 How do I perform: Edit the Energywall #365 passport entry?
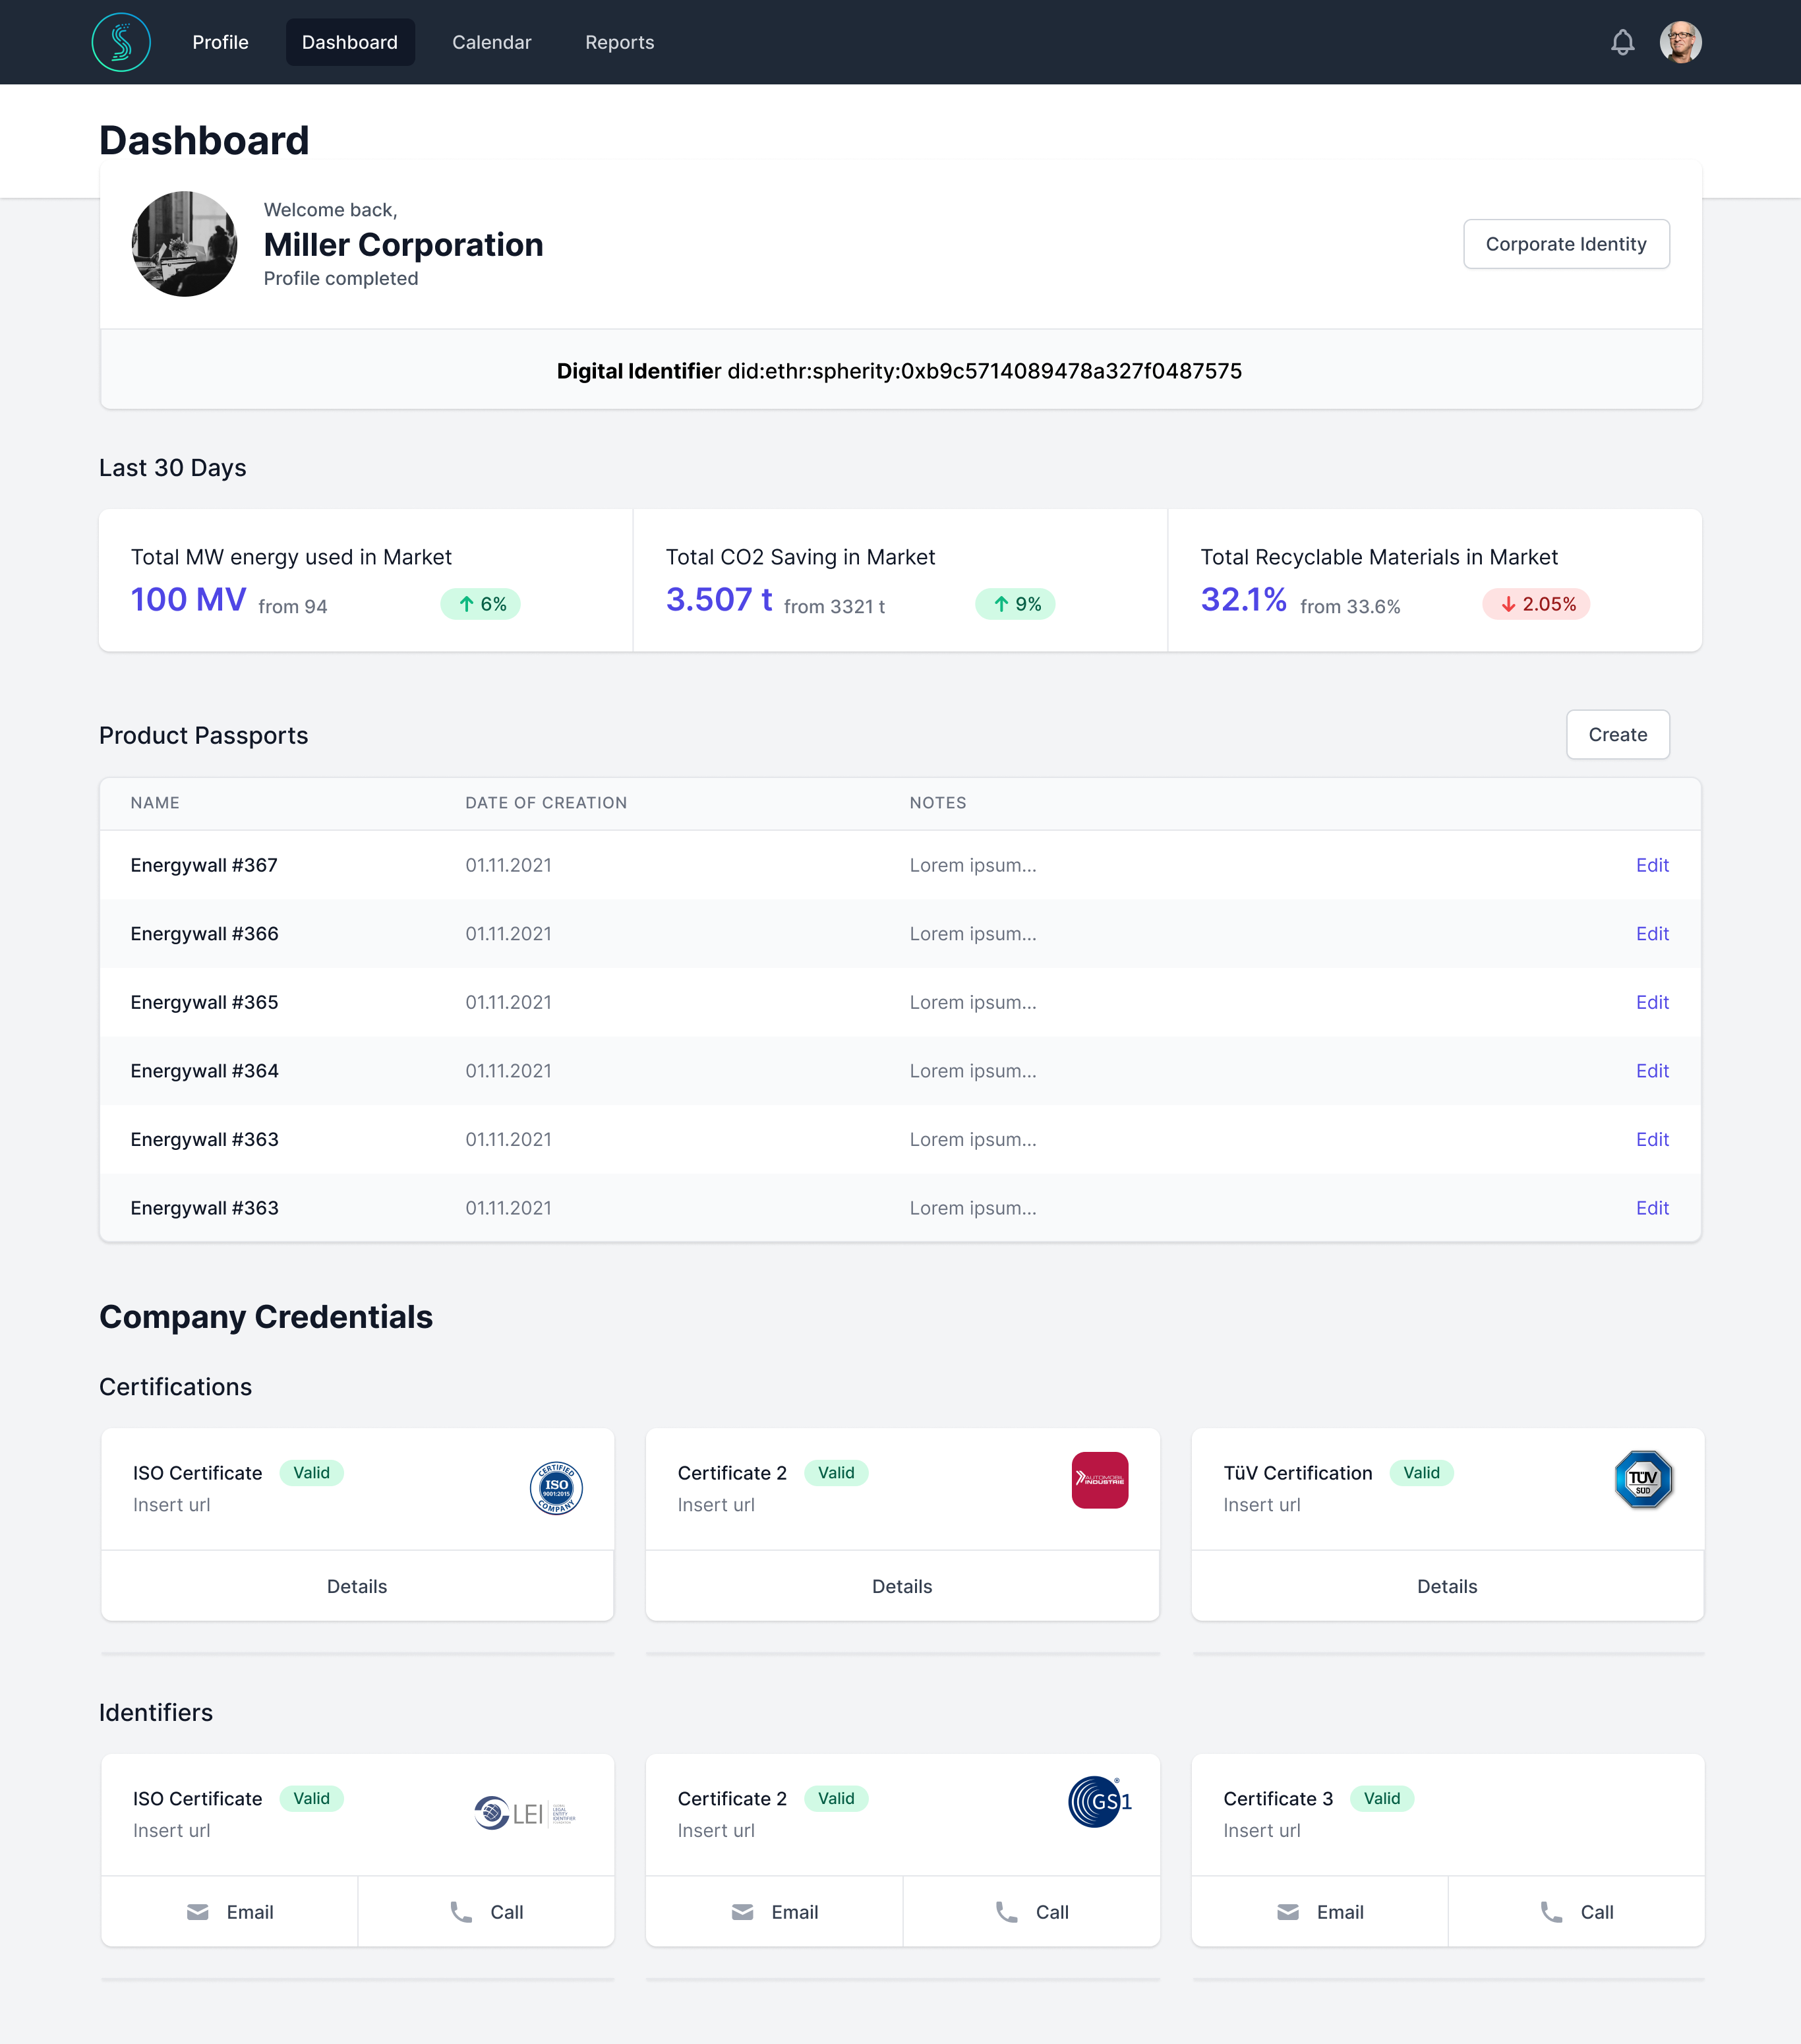pyautogui.click(x=1653, y=1002)
